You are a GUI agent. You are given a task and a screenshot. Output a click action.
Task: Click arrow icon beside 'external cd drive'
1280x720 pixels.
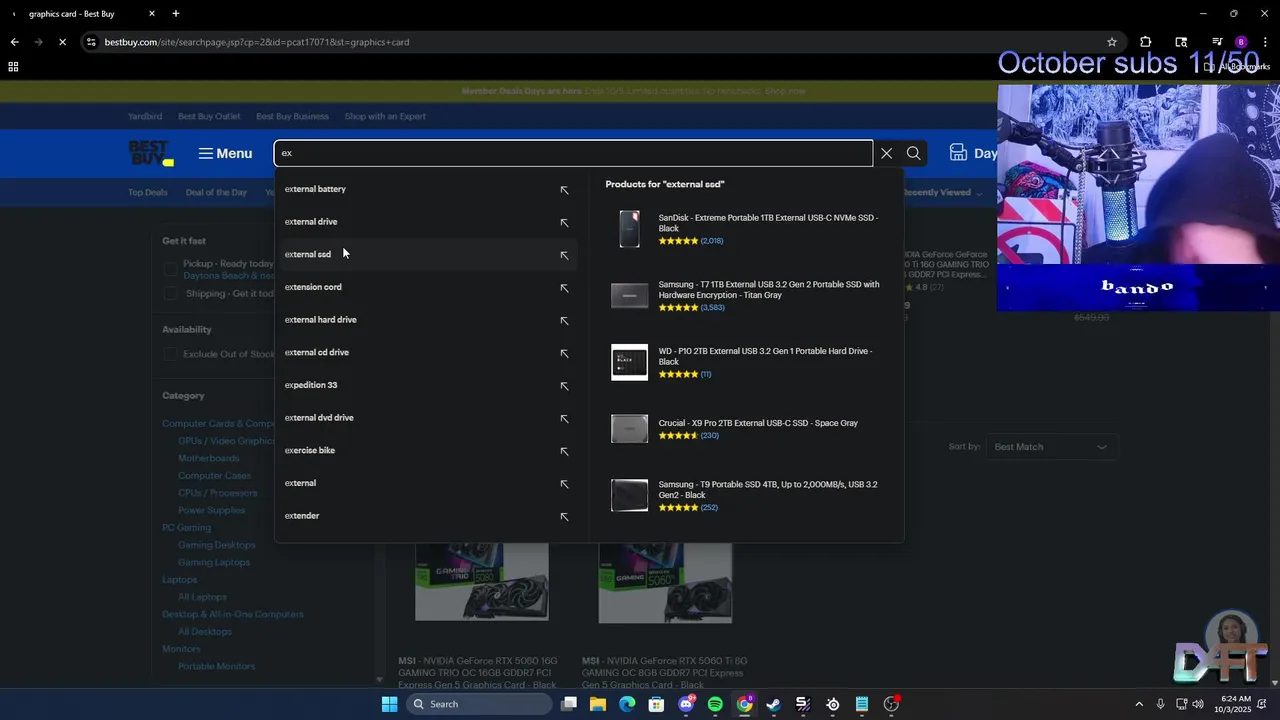(x=564, y=354)
